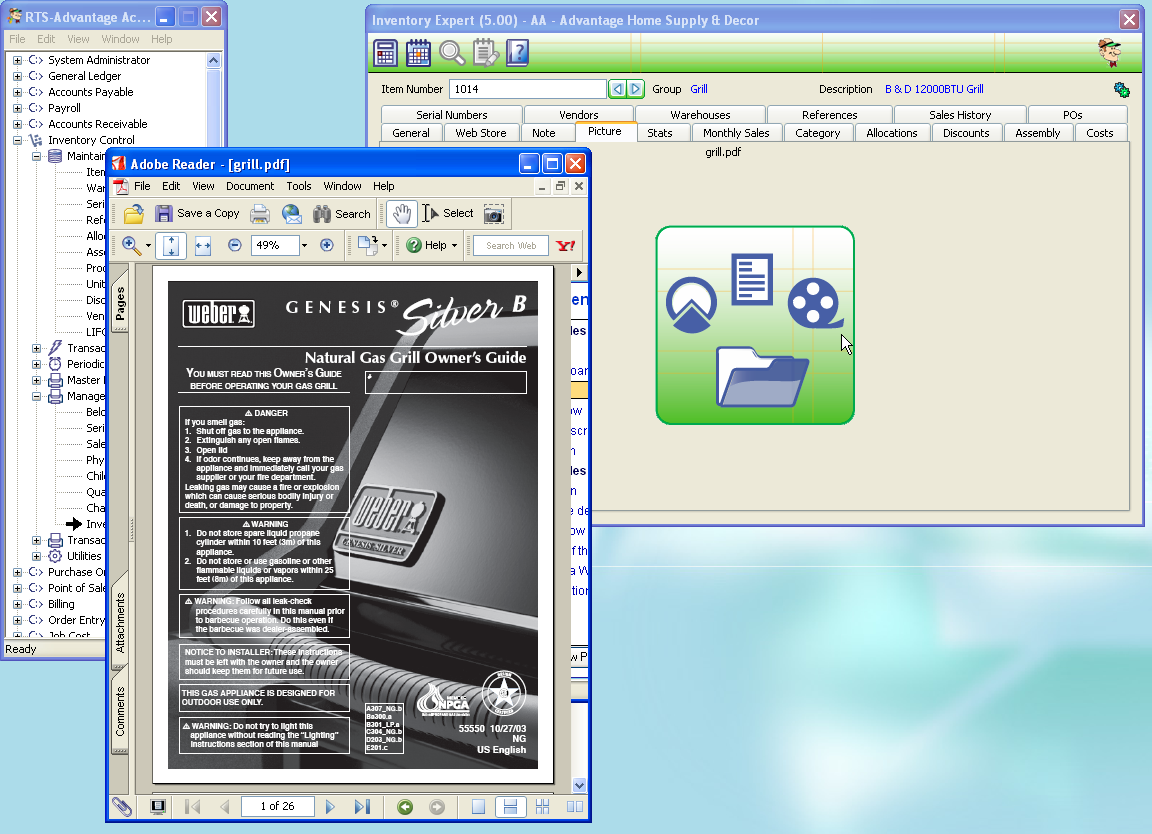
Task: Click the Email globe icon in Adobe Reader
Action: (x=292, y=214)
